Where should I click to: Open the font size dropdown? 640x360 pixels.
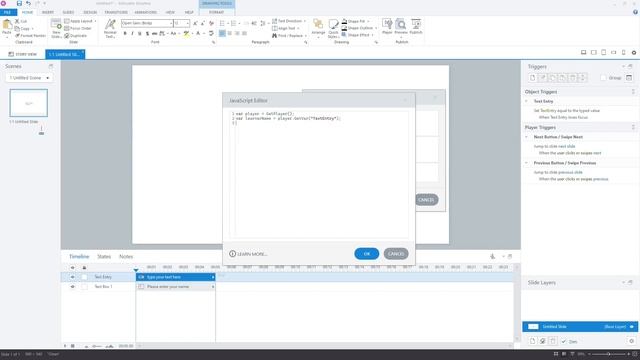click(187, 23)
